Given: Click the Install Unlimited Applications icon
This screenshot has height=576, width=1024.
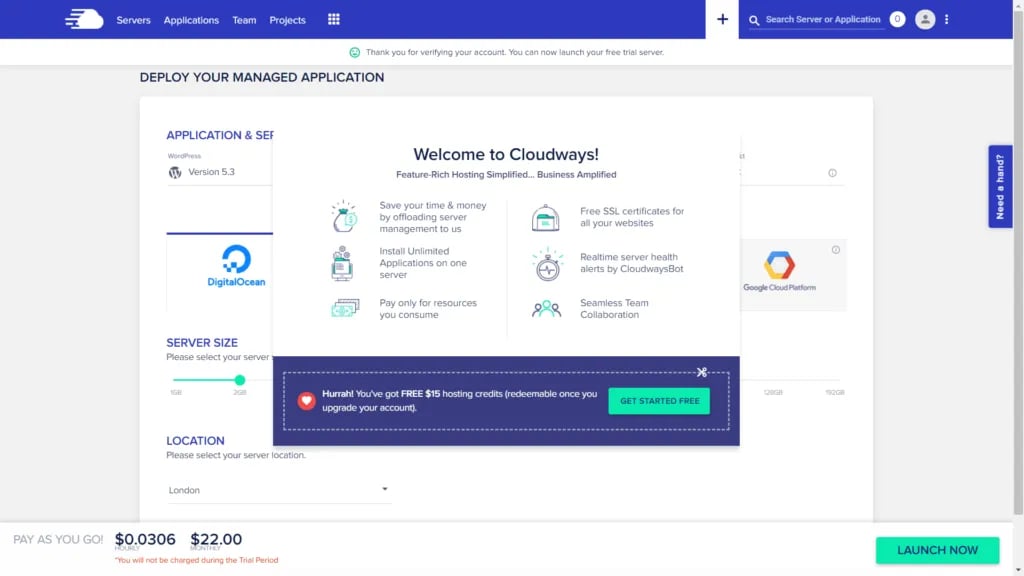Looking at the screenshot, I should coord(342,263).
